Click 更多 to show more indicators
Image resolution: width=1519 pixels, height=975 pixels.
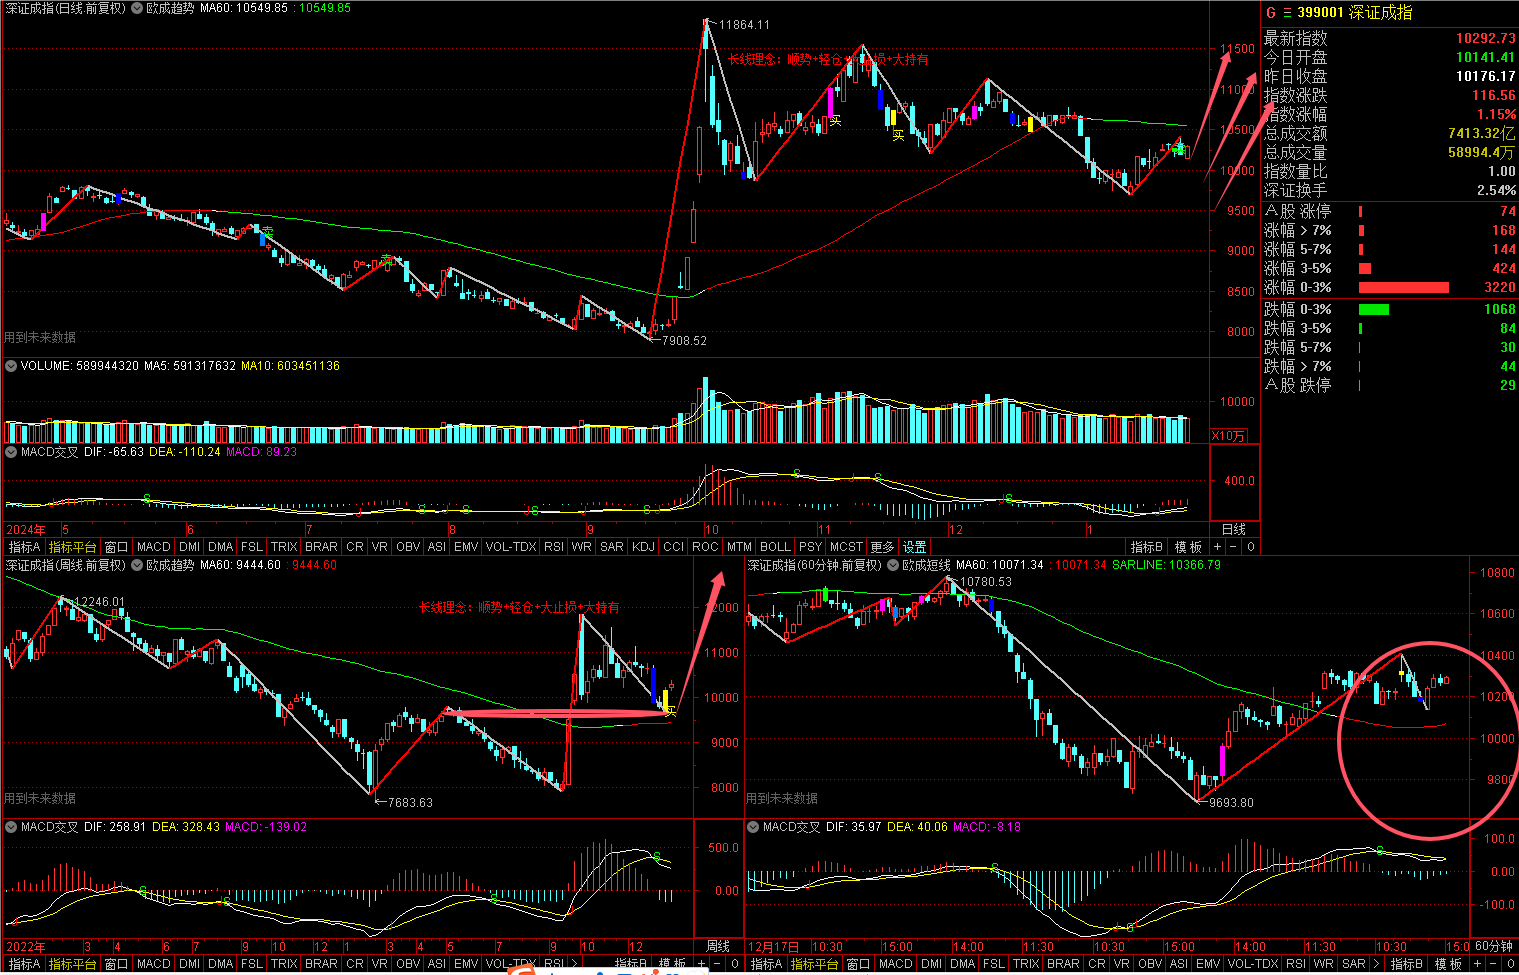pos(882,547)
